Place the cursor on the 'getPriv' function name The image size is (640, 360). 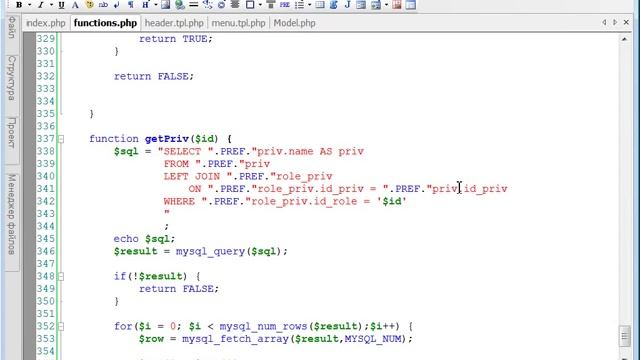[167, 139]
